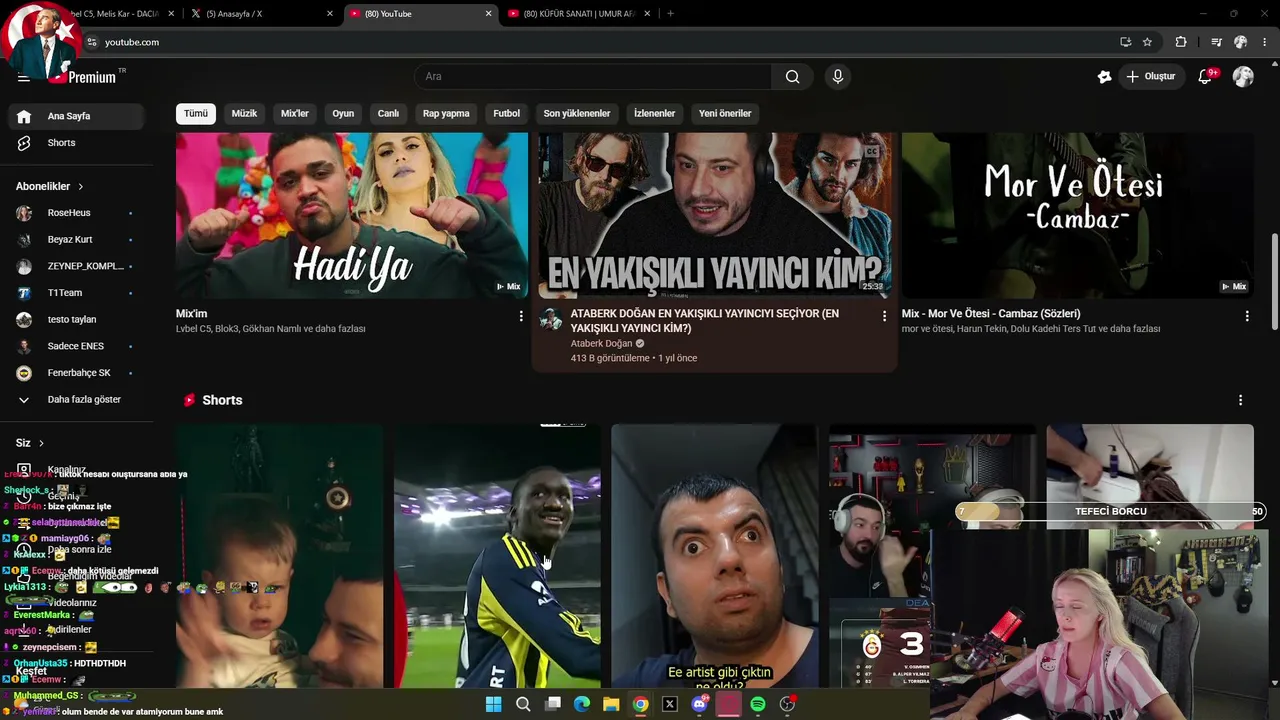Open Microsoft Edge from the taskbar
The width and height of the screenshot is (1280, 720).
click(582, 705)
